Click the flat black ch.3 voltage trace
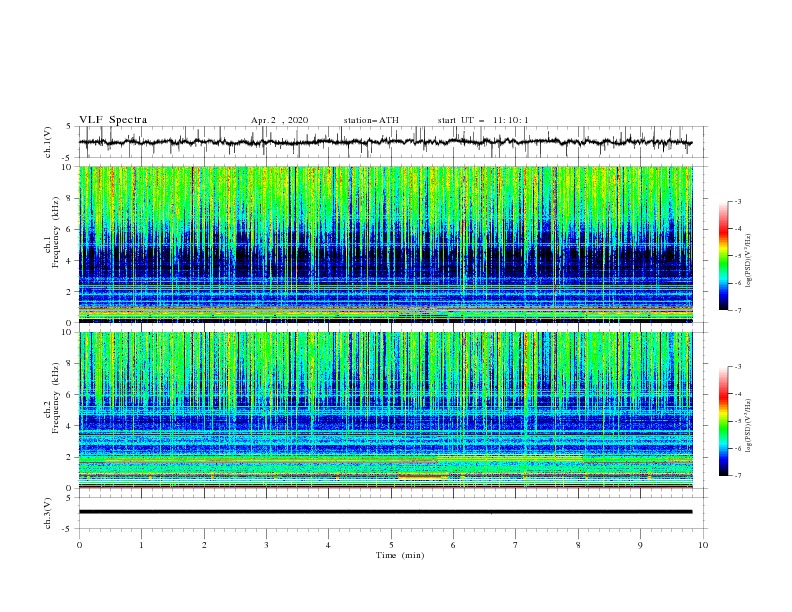 tap(385, 512)
